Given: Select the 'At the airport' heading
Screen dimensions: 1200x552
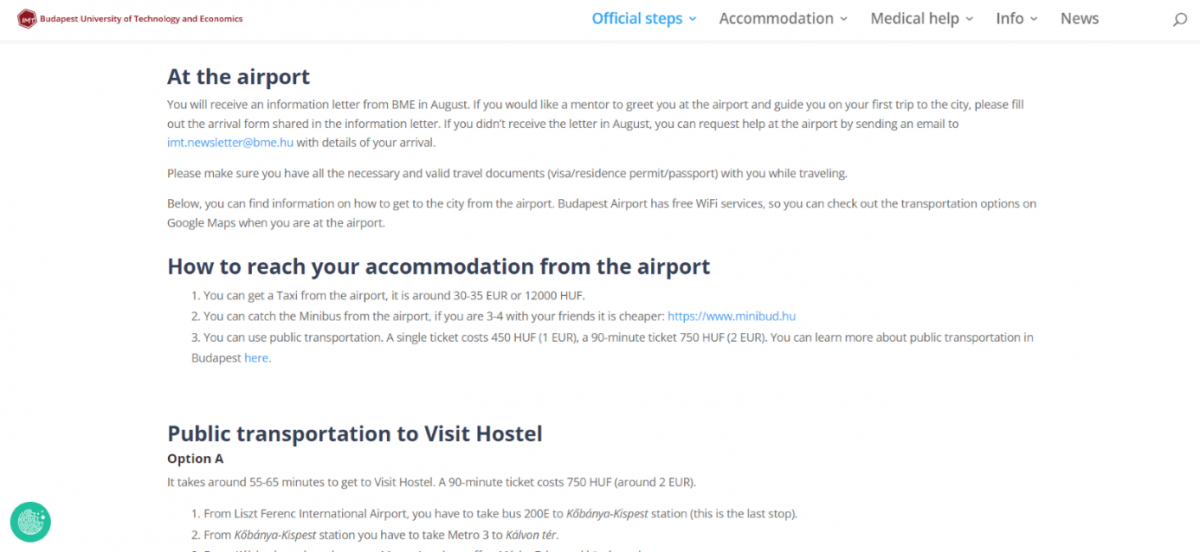Looking at the screenshot, I should tap(239, 77).
